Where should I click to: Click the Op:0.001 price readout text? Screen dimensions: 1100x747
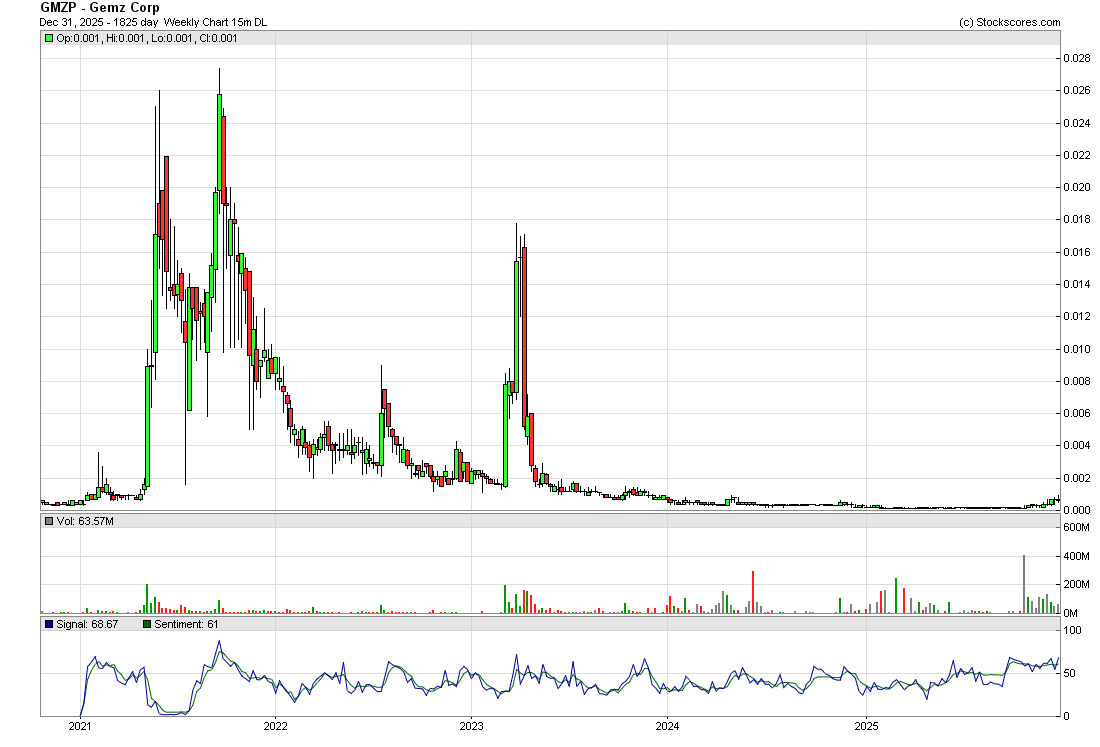click(78, 39)
